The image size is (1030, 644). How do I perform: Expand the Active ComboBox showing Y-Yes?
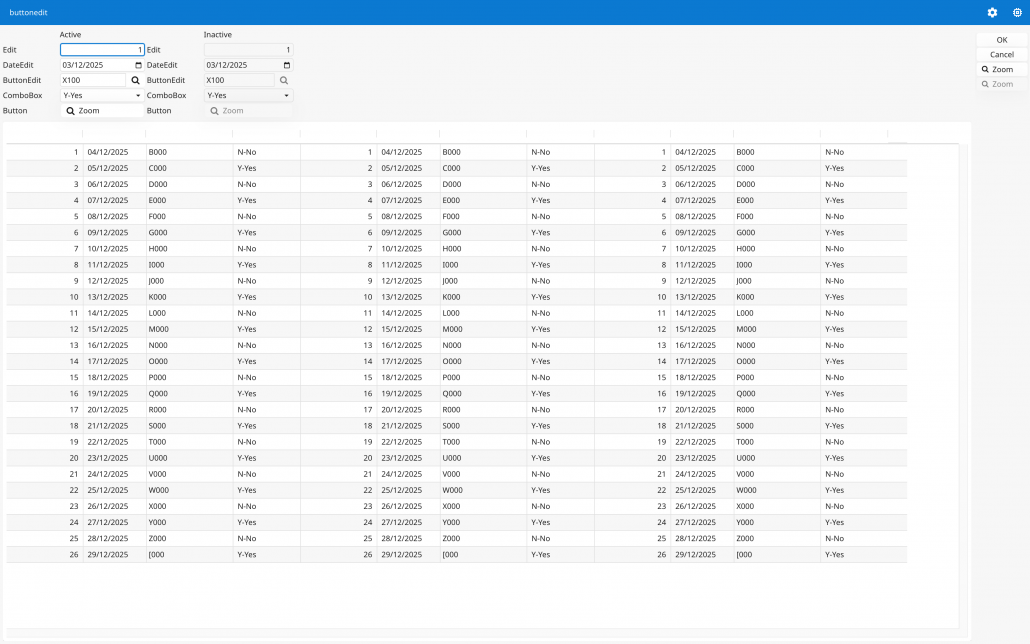(138, 96)
